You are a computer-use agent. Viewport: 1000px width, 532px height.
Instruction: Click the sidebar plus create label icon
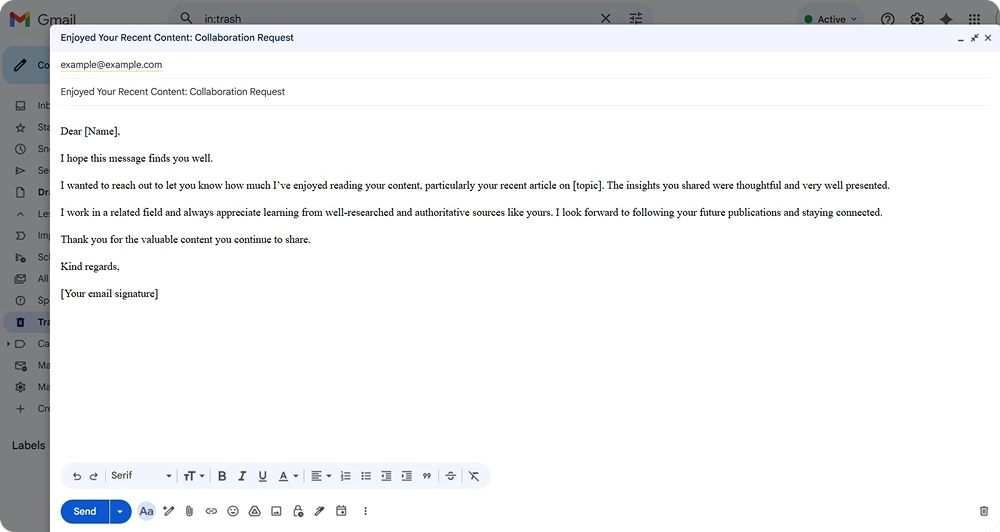coord(20,408)
